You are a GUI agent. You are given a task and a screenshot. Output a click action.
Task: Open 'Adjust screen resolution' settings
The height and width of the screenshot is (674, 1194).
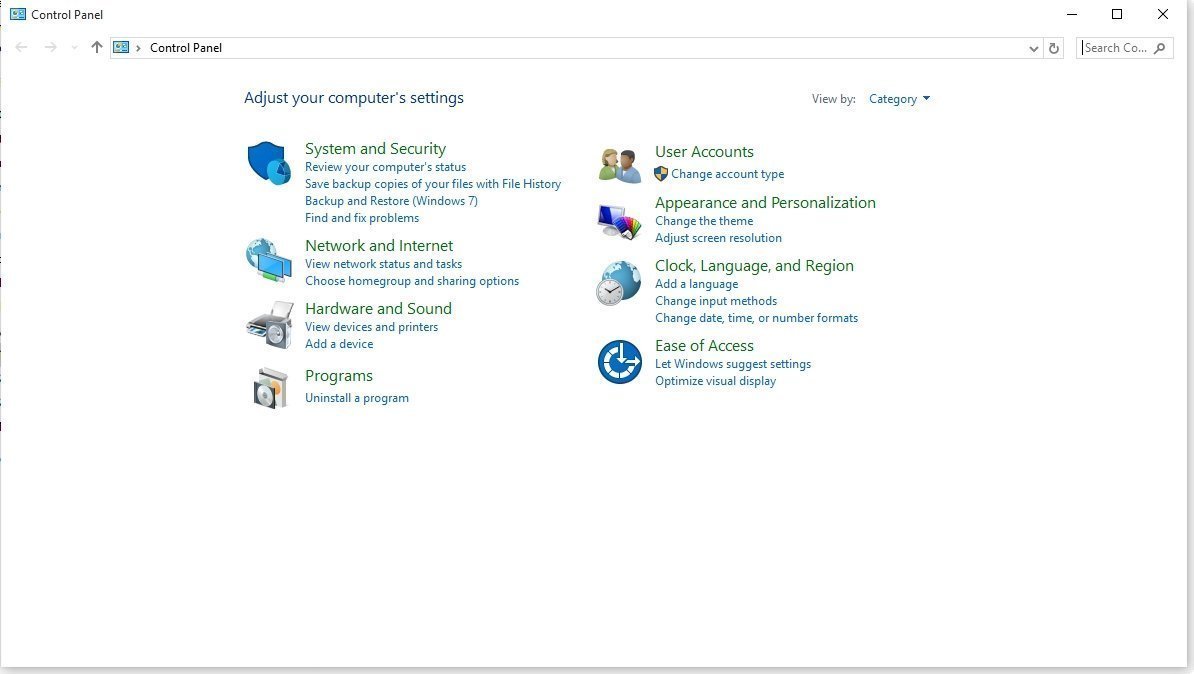[718, 237]
